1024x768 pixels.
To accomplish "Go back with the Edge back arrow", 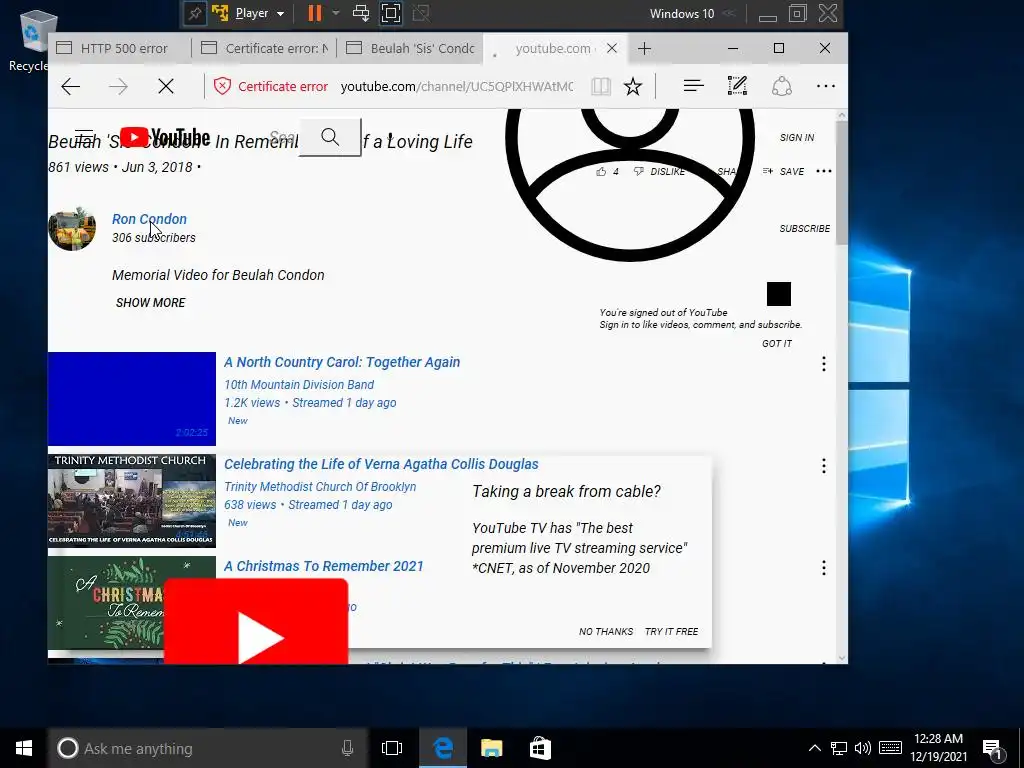I will coord(71,86).
